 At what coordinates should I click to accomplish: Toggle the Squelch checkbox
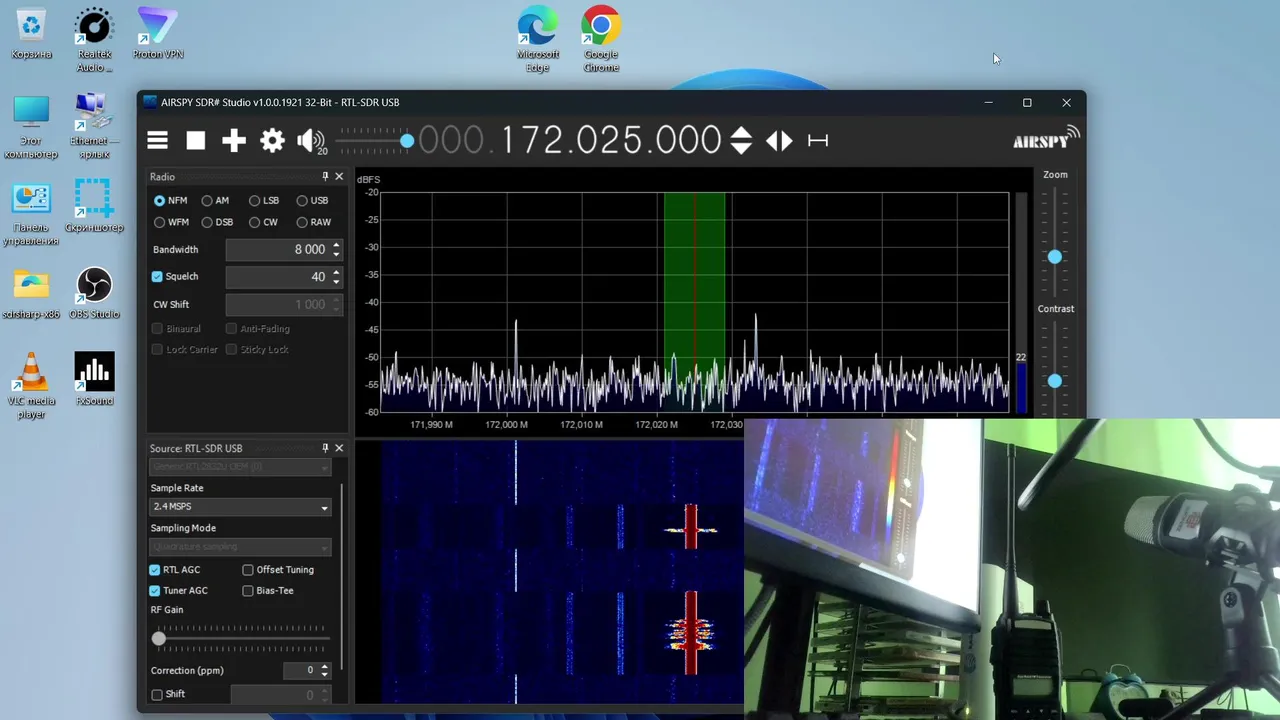[x=157, y=277]
